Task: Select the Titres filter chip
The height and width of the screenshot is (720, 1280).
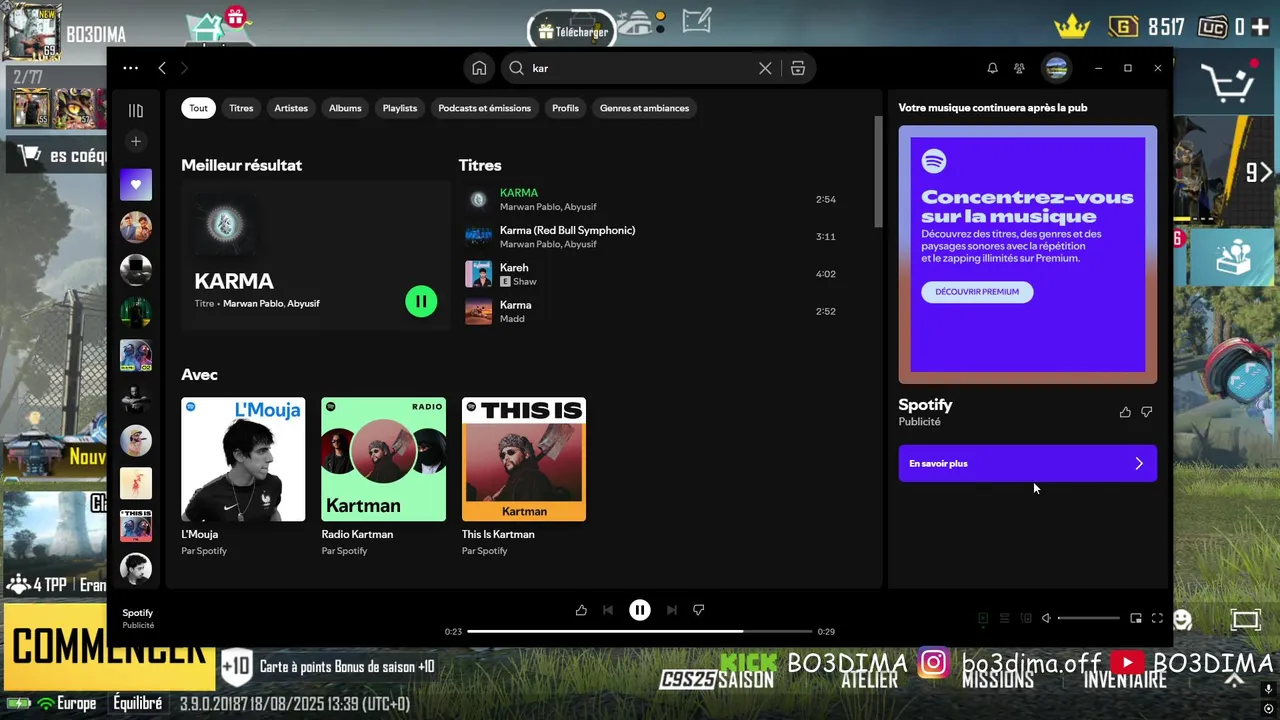Action: (x=241, y=108)
